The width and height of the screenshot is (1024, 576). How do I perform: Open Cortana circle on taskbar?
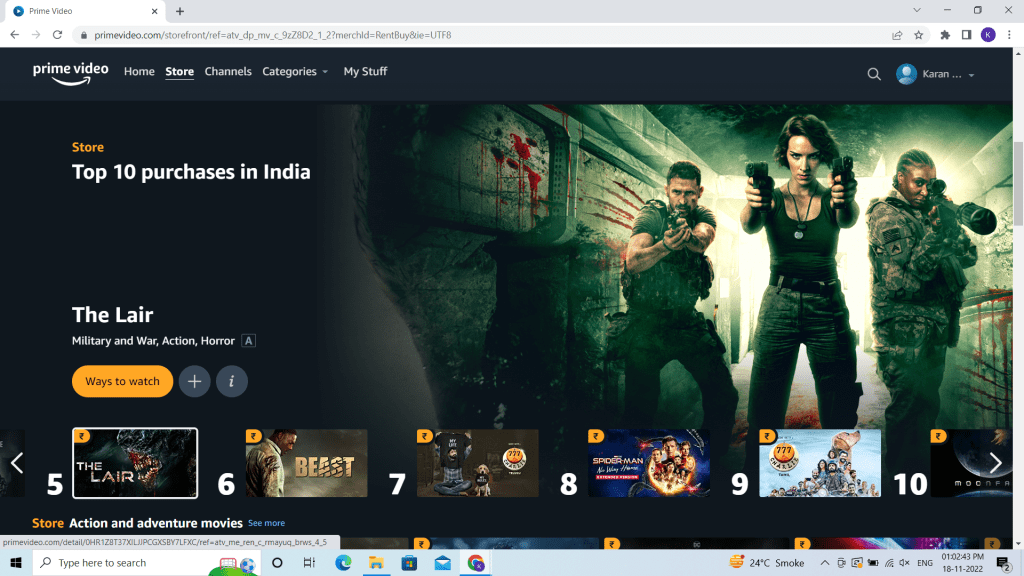coord(277,562)
